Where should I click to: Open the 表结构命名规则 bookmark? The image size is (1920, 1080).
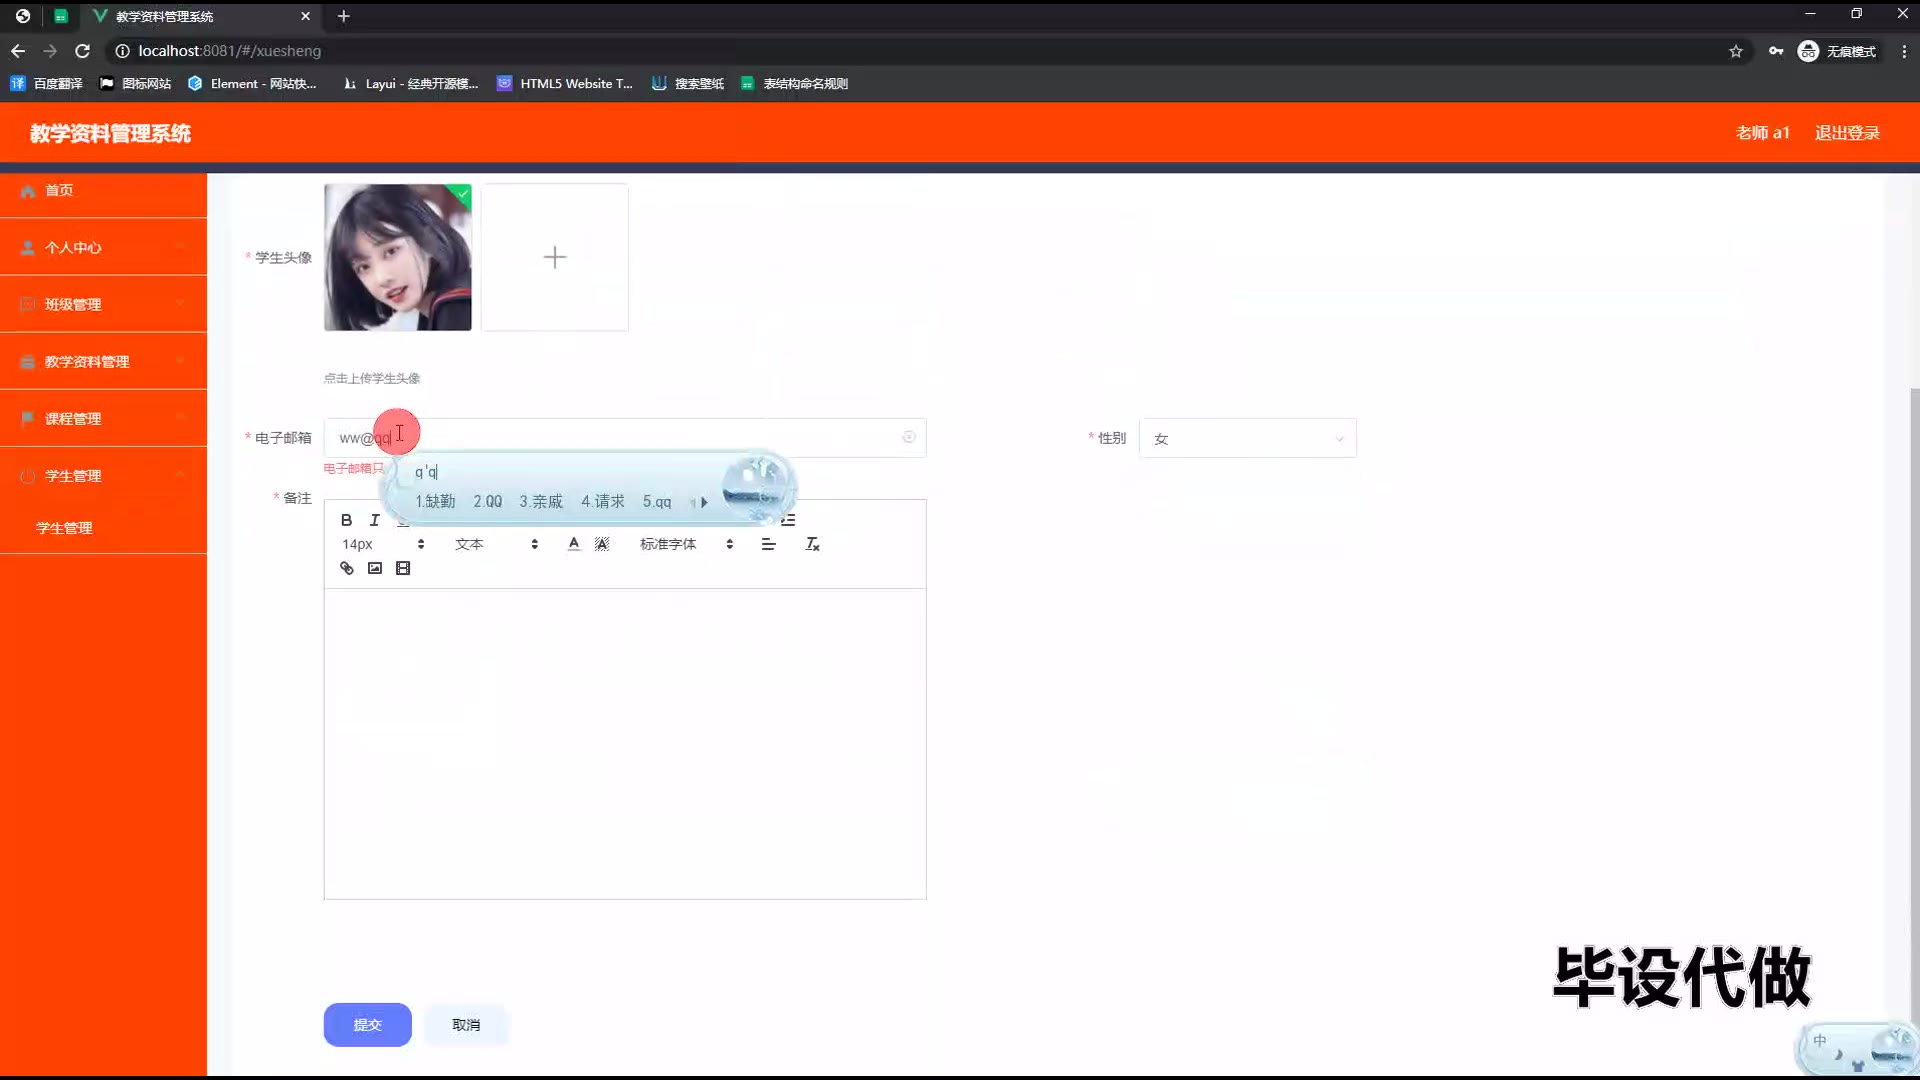[x=795, y=84]
